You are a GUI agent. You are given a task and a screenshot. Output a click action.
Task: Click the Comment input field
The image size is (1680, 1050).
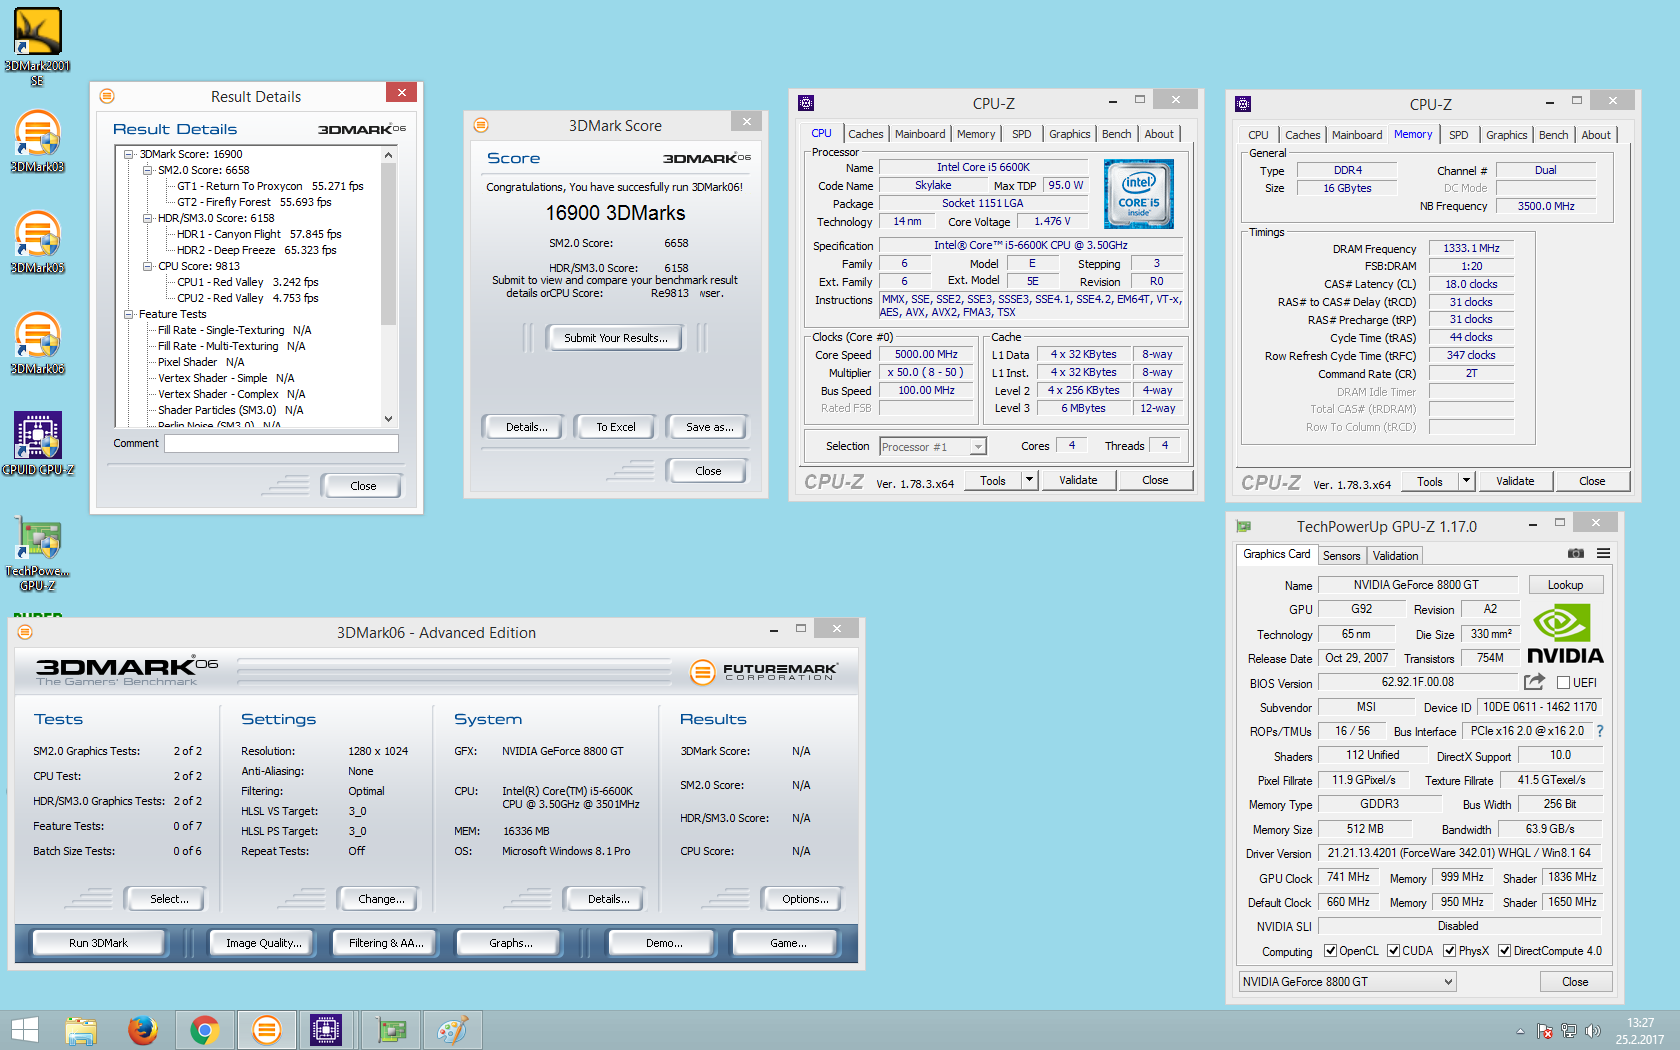(281, 443)
